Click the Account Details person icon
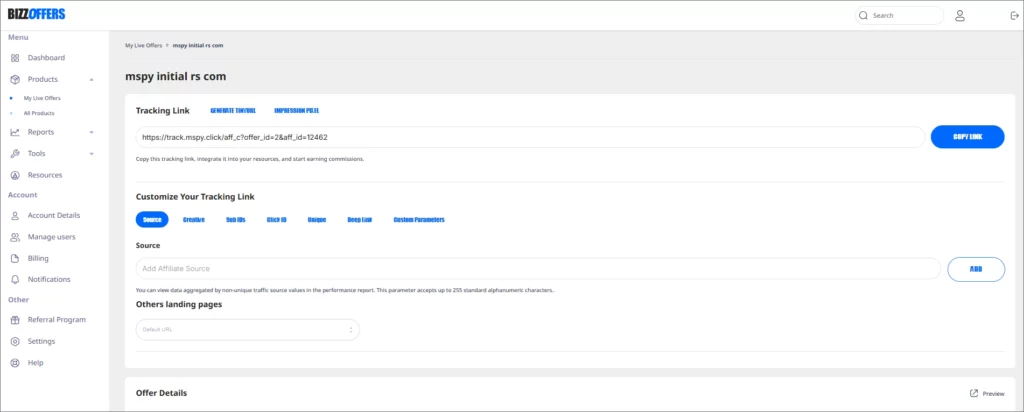 [x=15, y=215]
